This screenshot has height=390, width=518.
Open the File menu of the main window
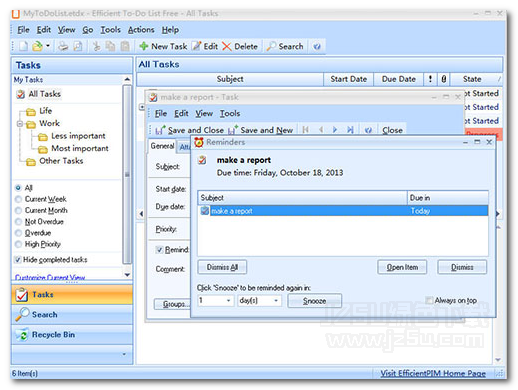tap(23, 30)
